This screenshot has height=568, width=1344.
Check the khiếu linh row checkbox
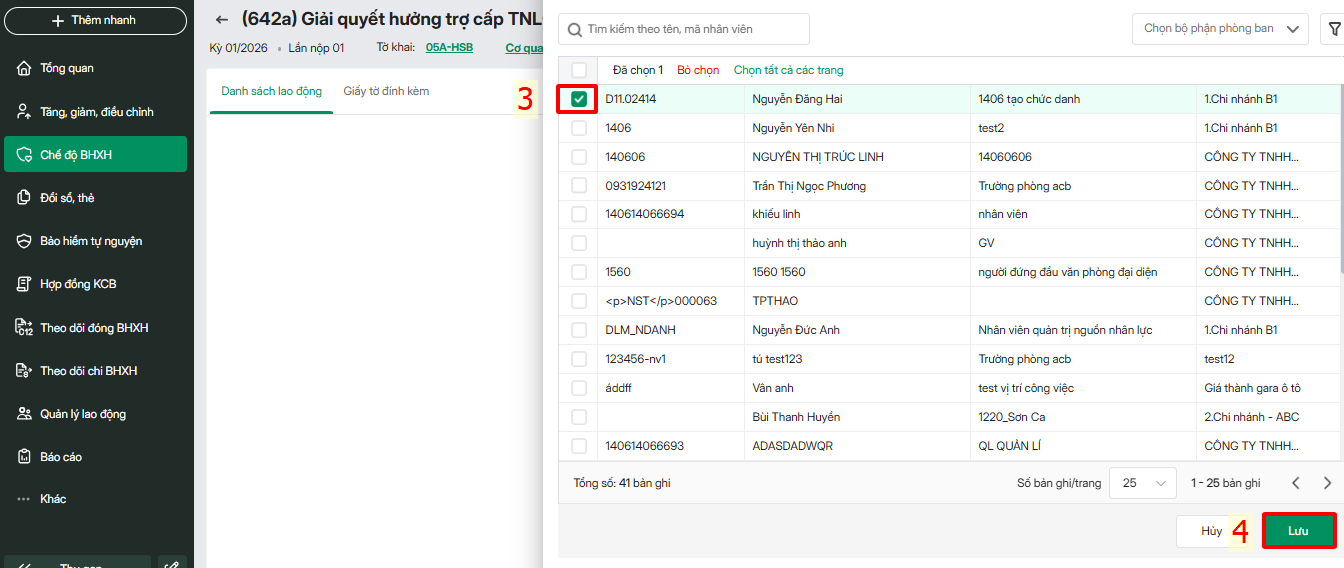pyautogui.click(x=579, y=214)
